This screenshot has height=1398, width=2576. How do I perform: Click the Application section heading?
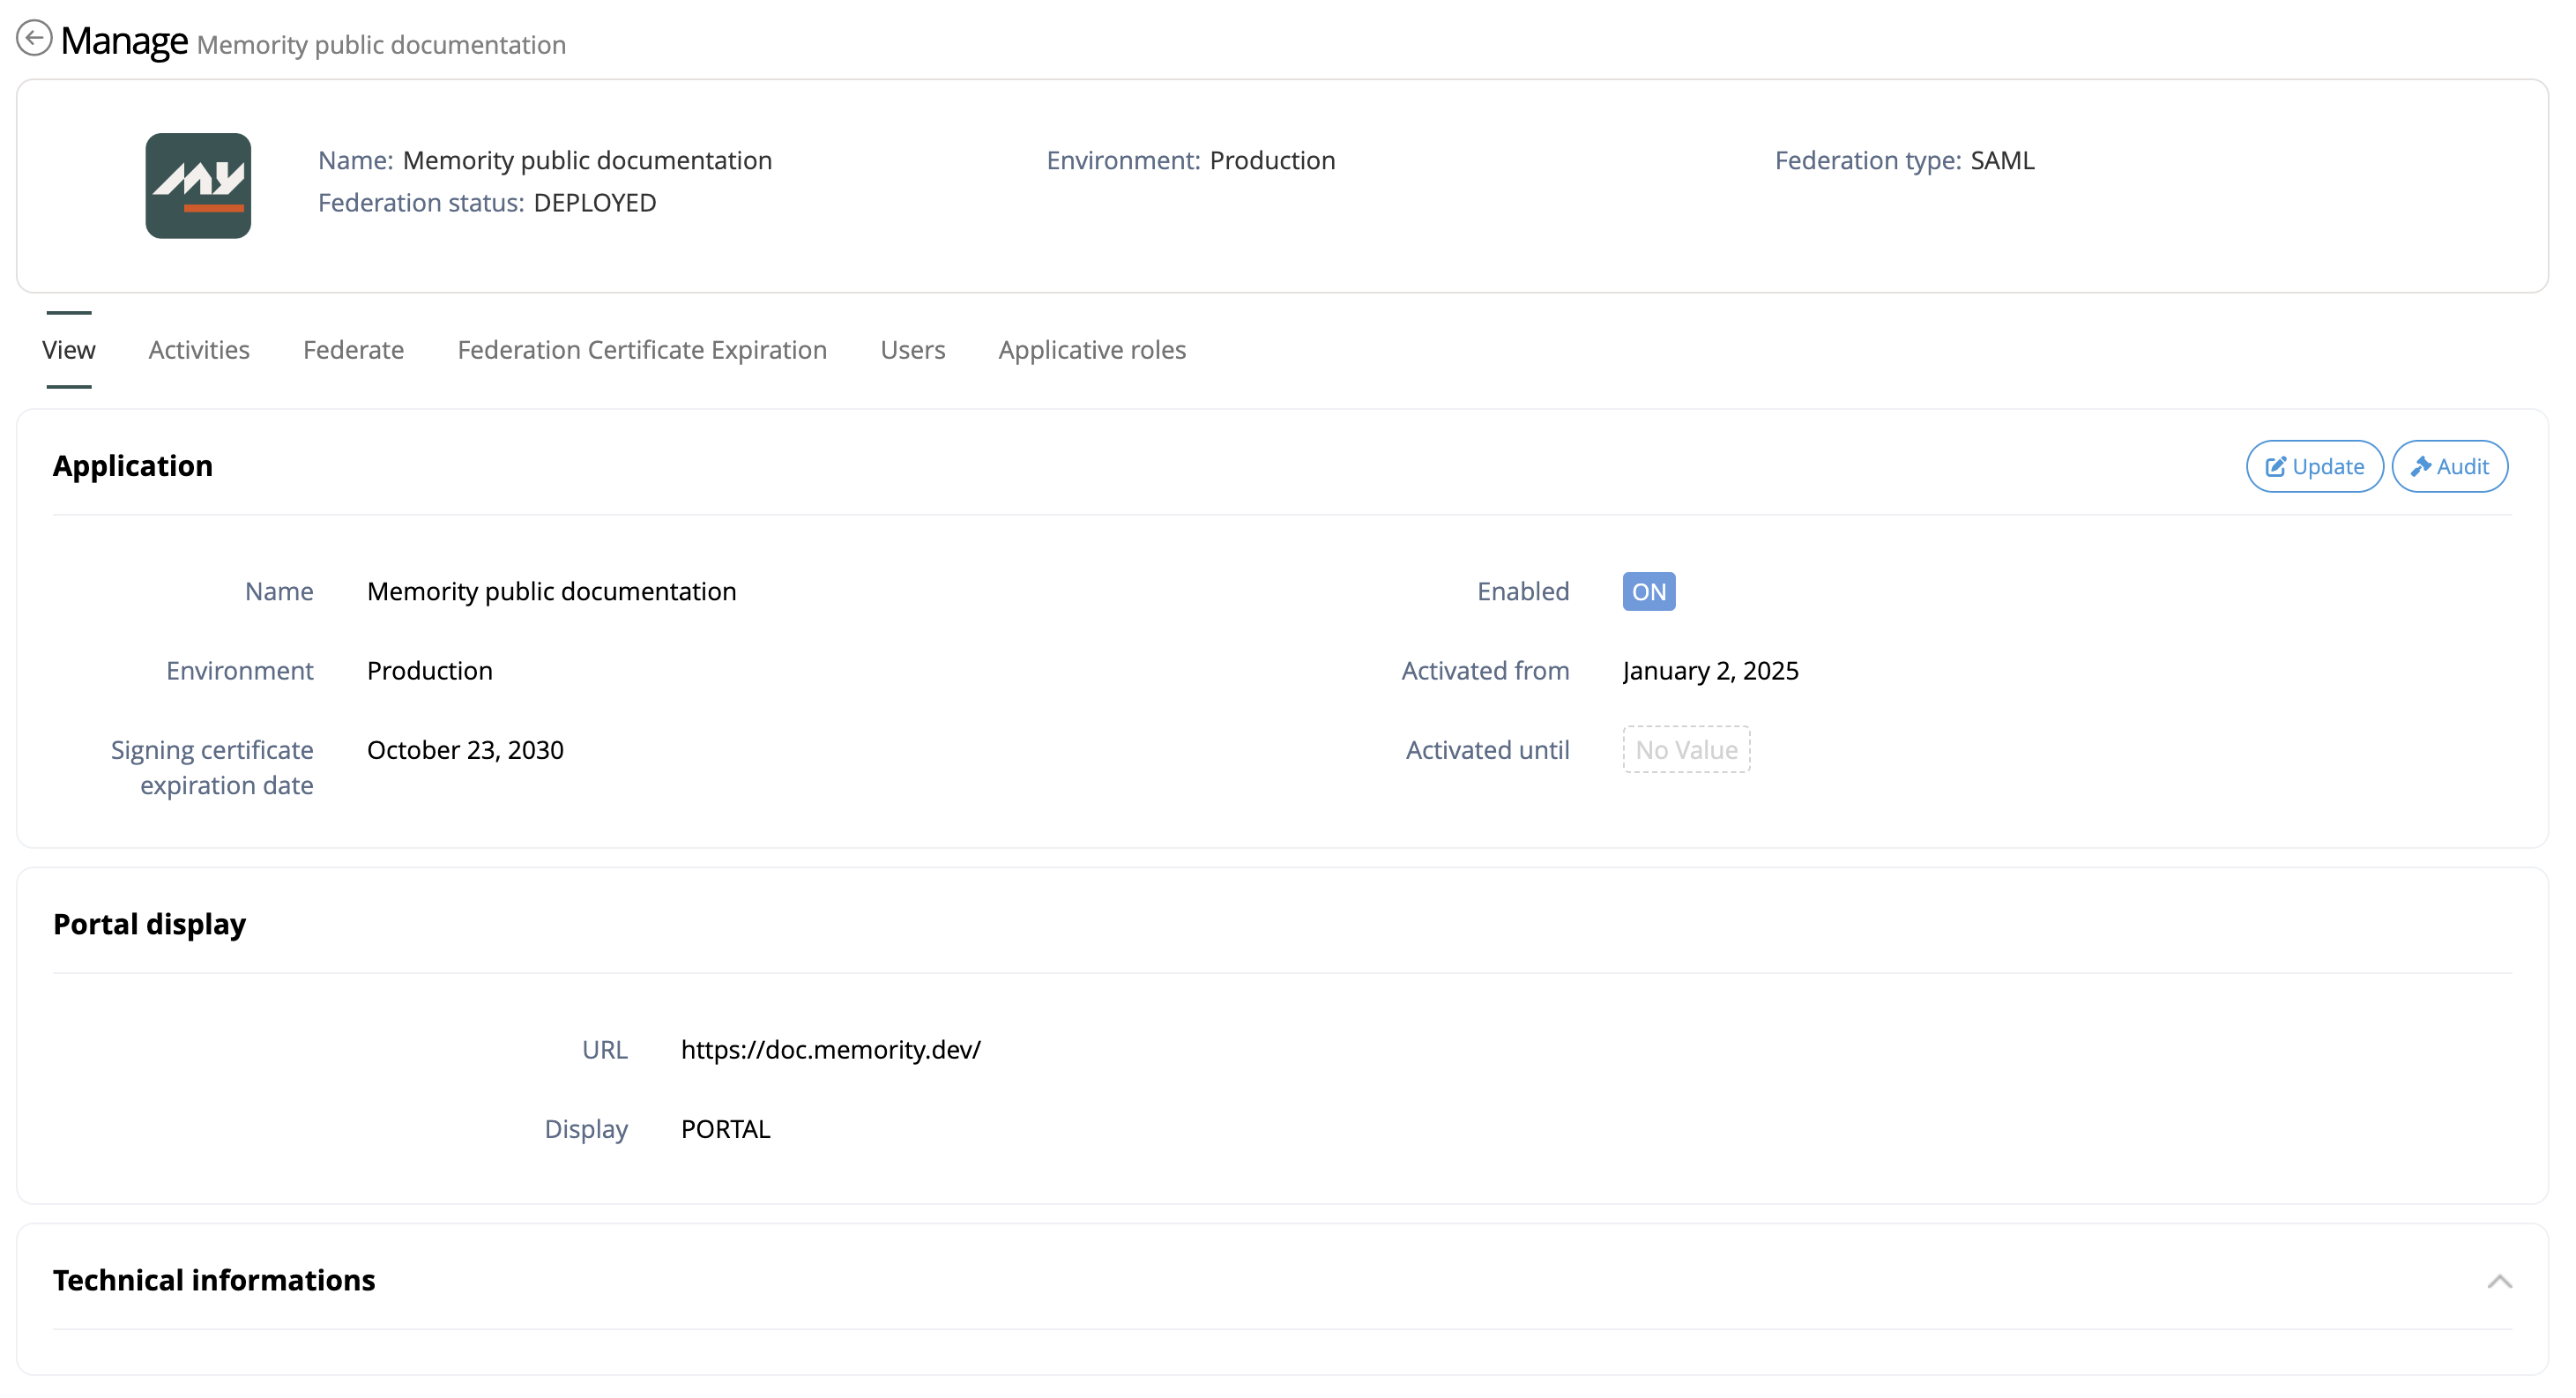(133, 466)
